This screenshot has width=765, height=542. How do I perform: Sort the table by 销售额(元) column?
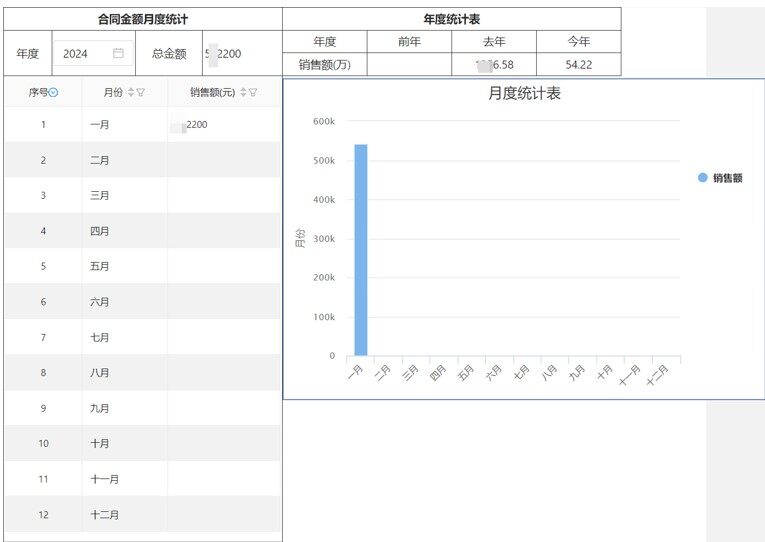242,92
